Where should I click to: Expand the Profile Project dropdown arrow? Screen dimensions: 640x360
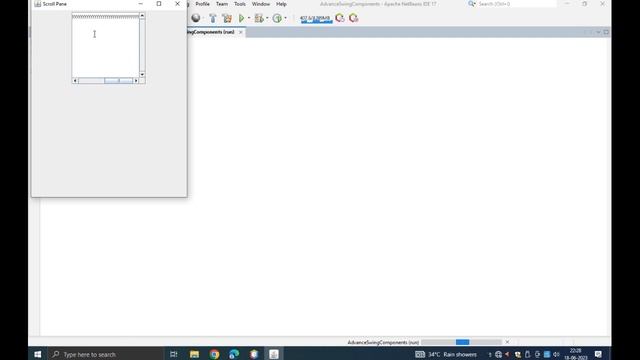point(285,18)
